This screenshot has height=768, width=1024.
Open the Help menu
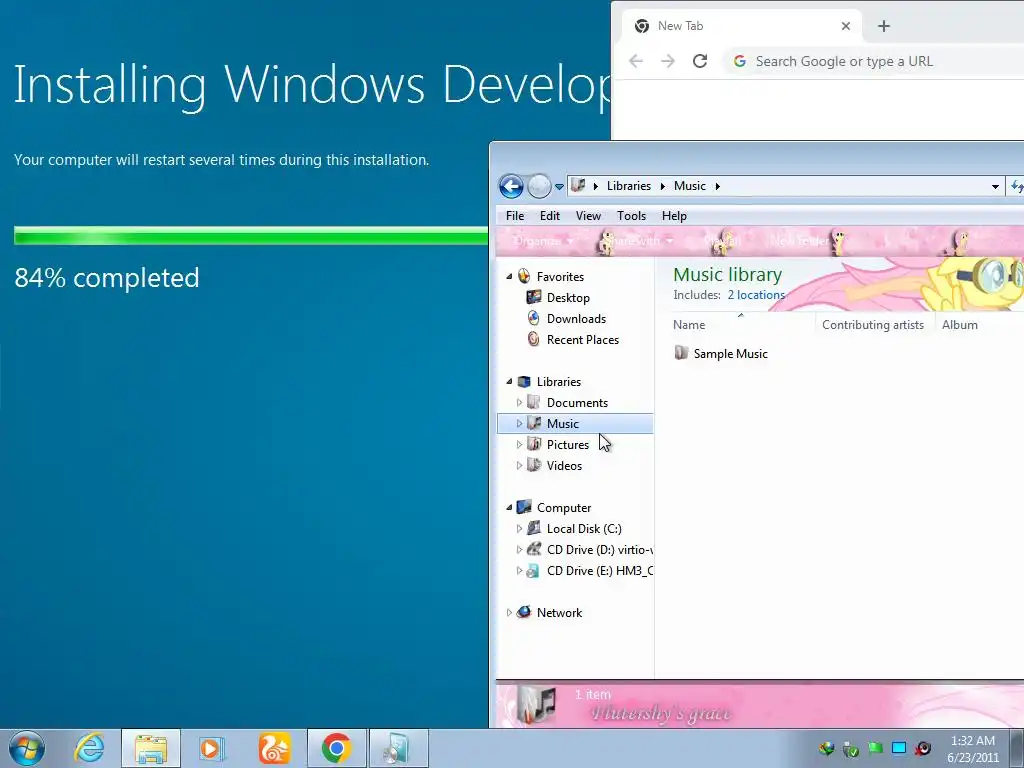pyautogui.click(x=674, y=216)
